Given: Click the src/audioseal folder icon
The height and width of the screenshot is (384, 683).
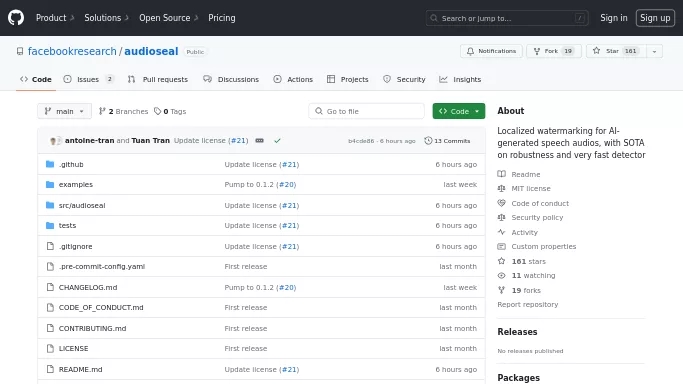Looking at the screenshot, I should point(50,205).
